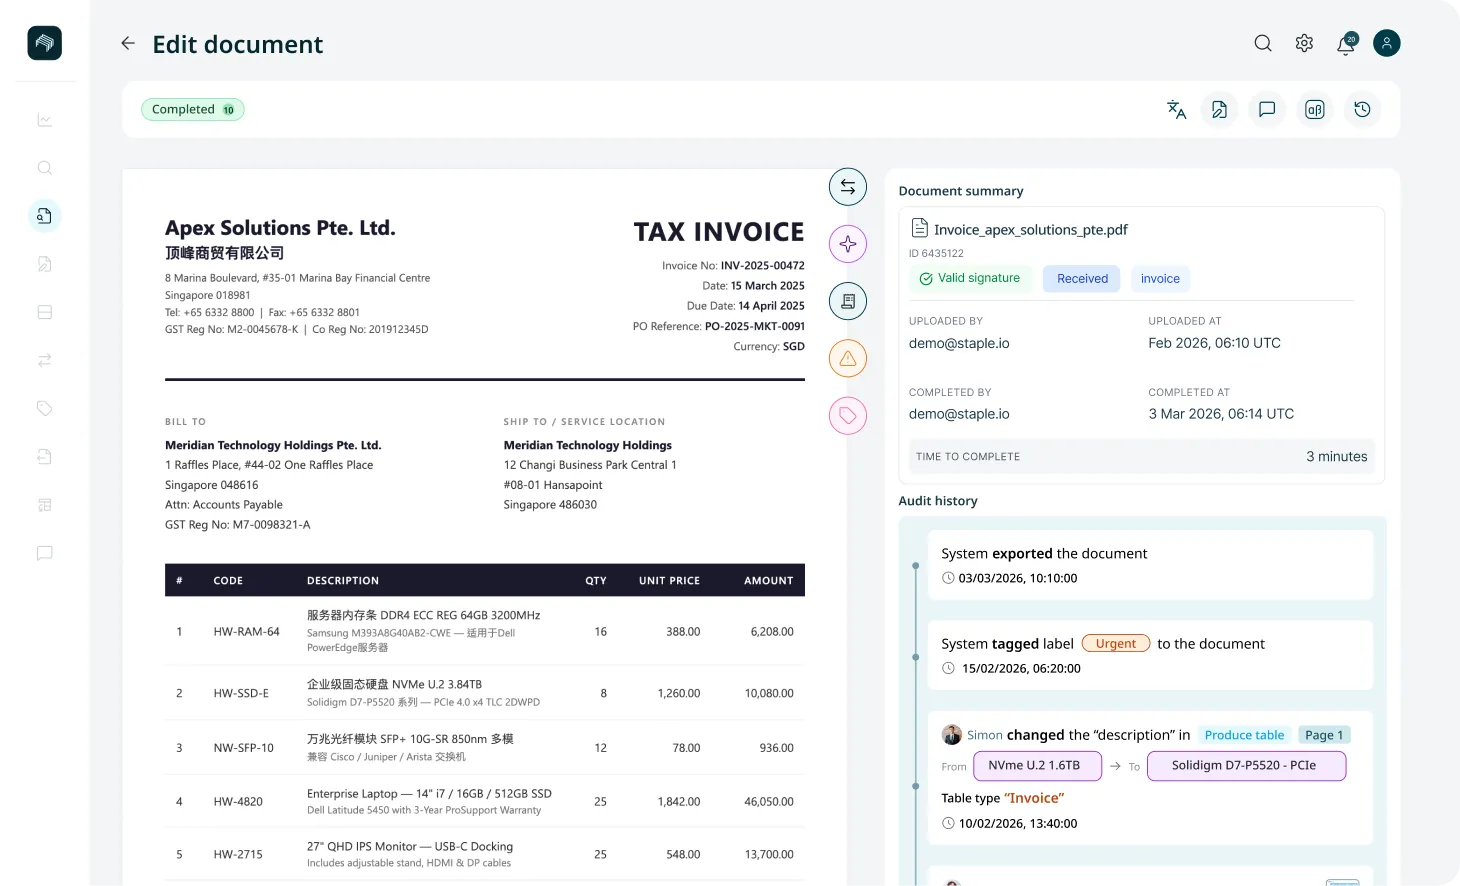The width and height of the screenshot is (1460, 886).
Task: Open the comments chat icon
Action: pyautogui.click(x=1267, y=109)
